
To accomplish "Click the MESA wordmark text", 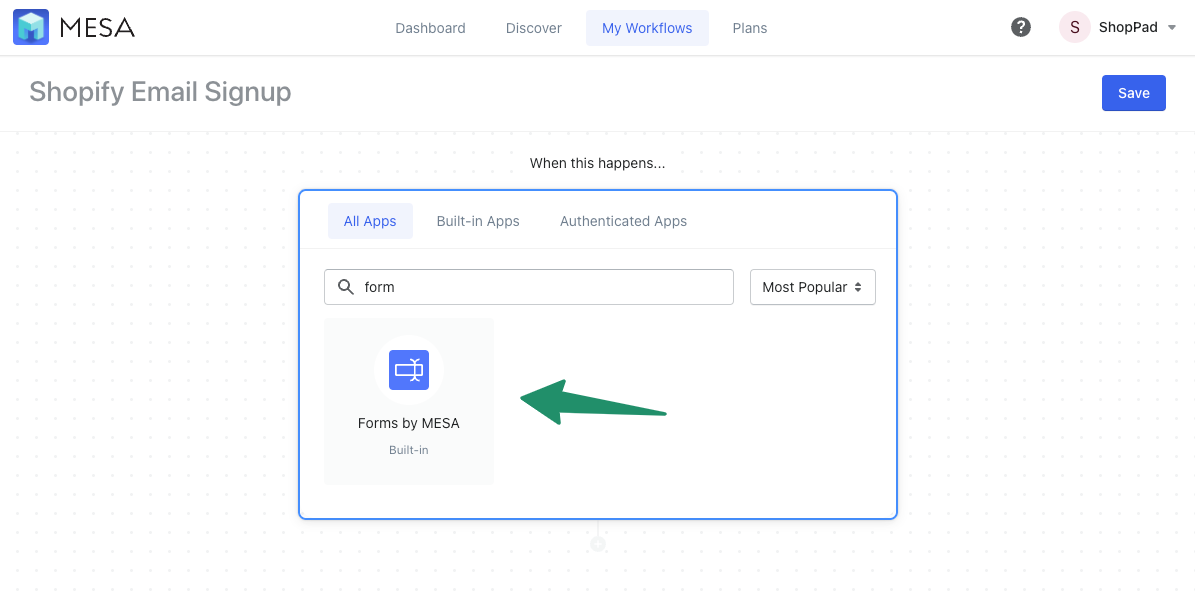I will pyautogui.click(x=97, y=28).
